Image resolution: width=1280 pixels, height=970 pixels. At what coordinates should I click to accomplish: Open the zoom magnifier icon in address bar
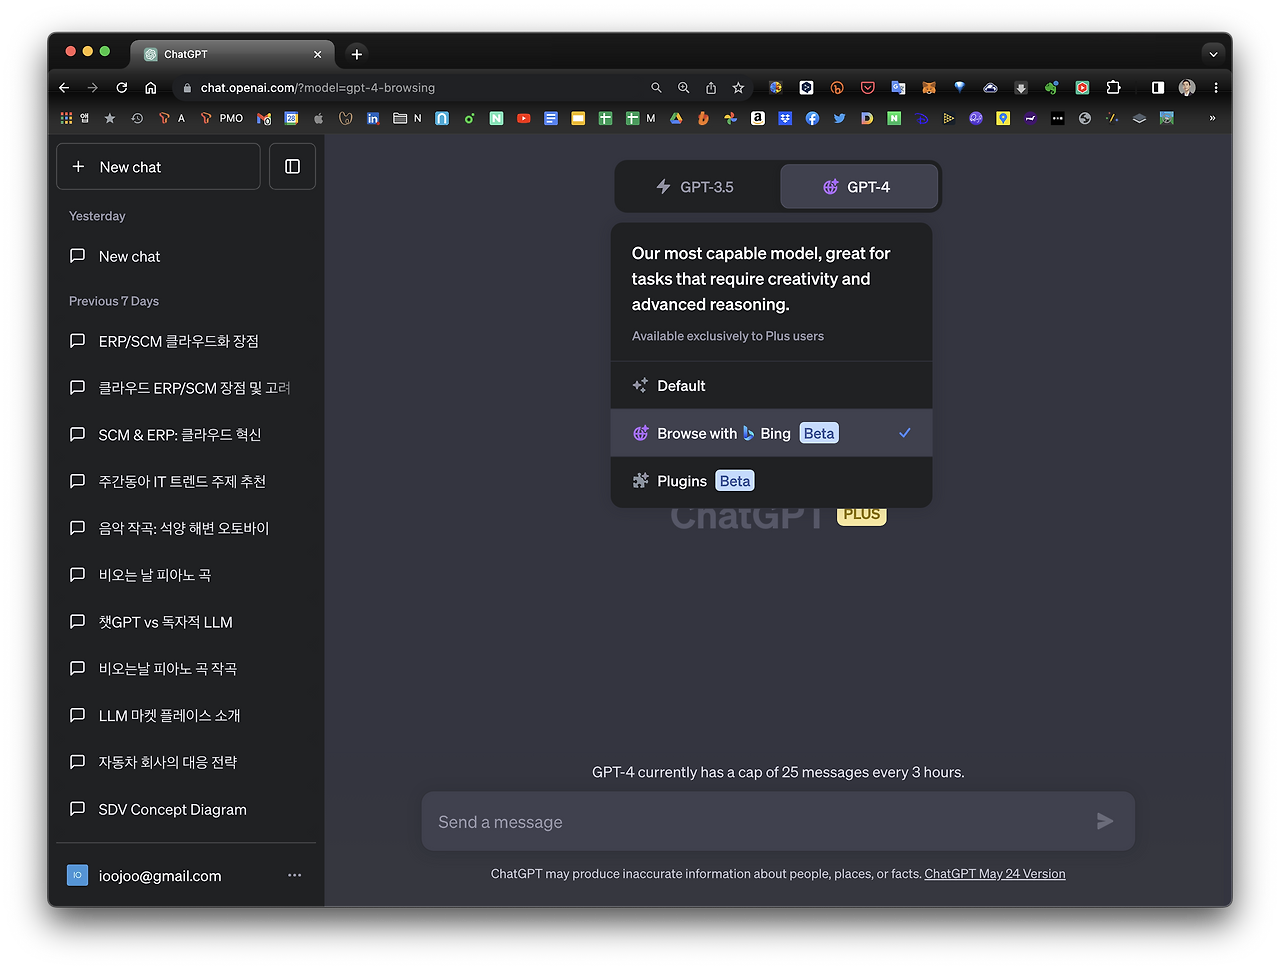684,88
